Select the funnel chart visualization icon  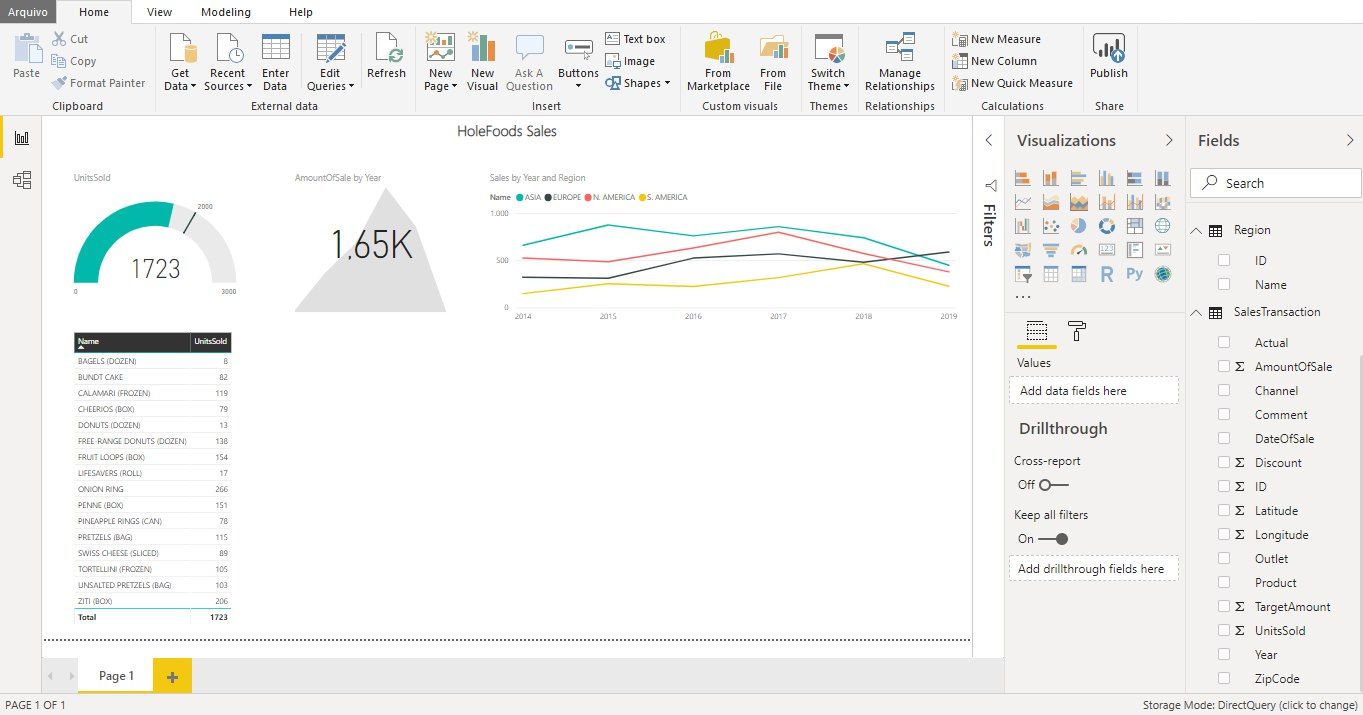[x=1051, y=250]
